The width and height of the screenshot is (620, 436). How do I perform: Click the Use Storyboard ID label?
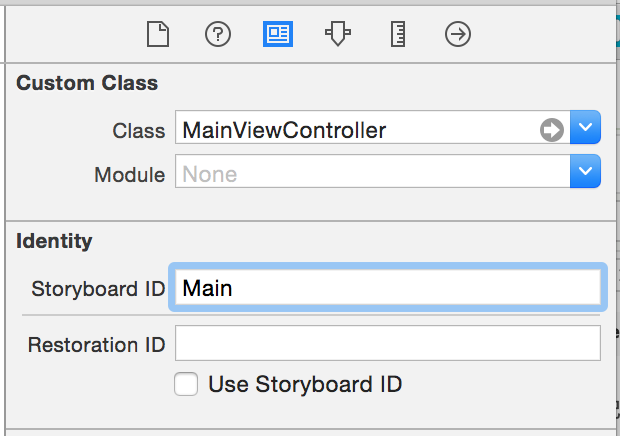(x=305, y=384)
